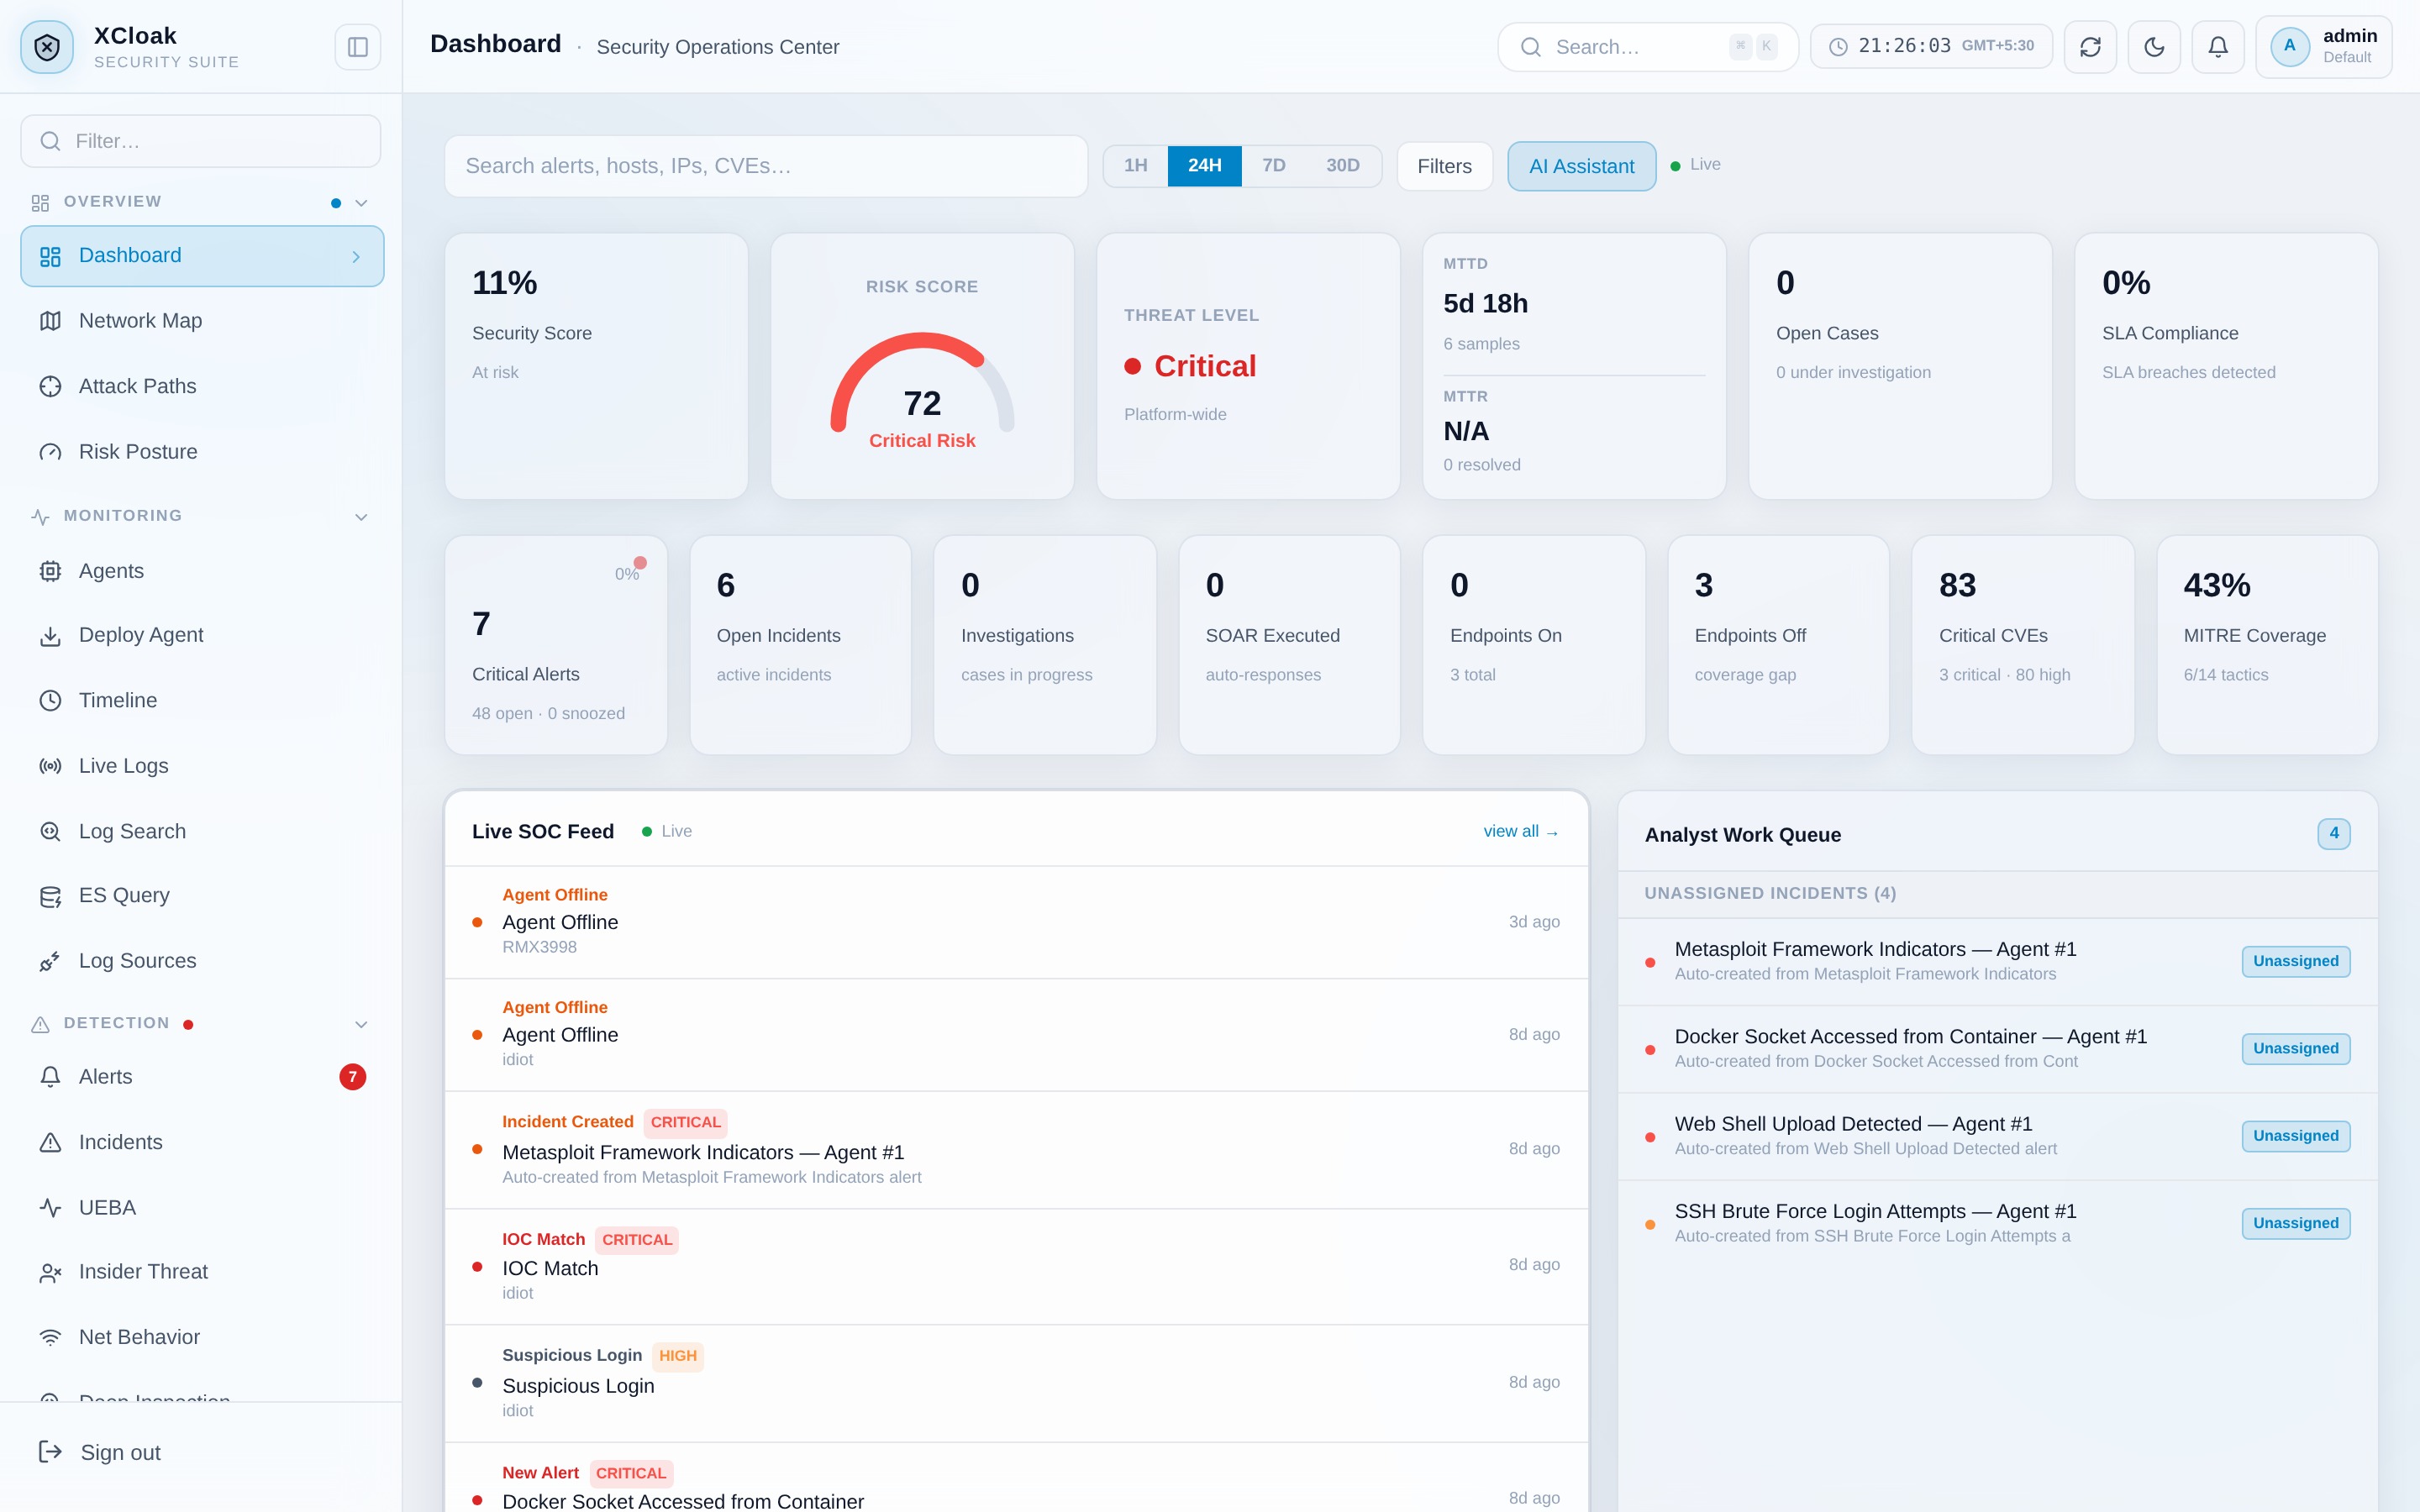This screenshot has width=2420, height=1512.
Task: Click the Incidents warning triangle icon
Action: 50,1142
